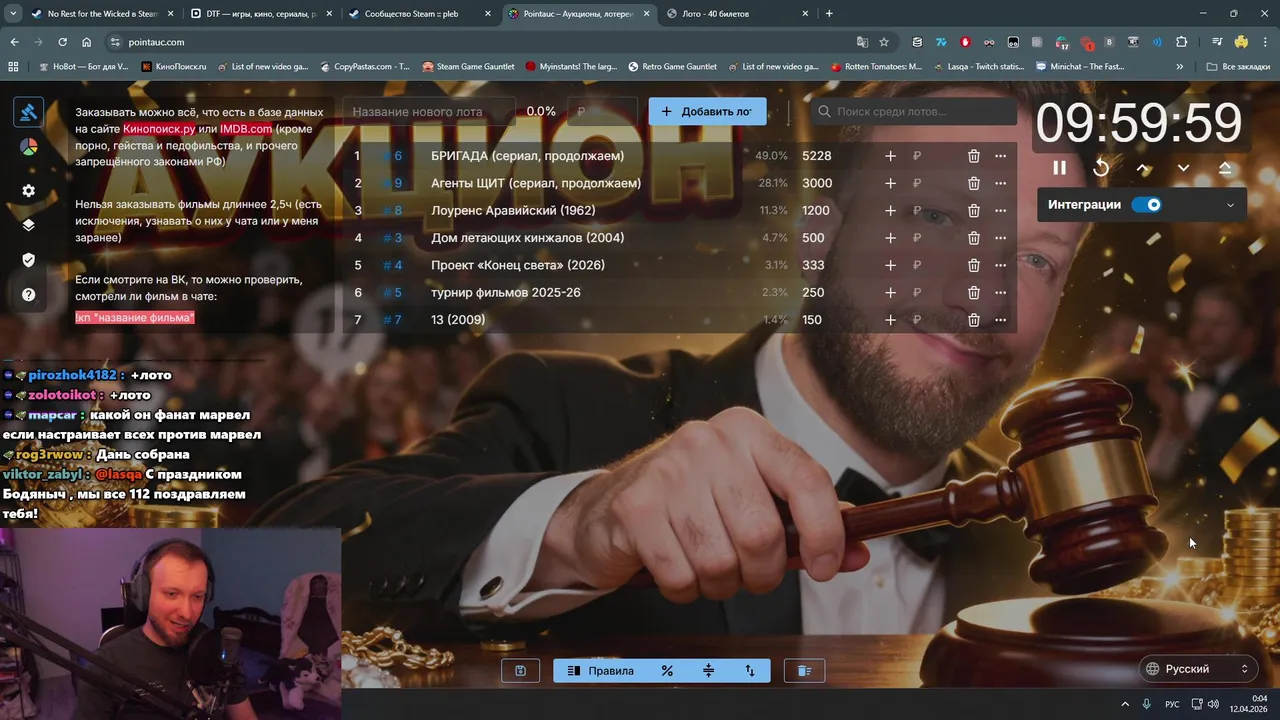Delete the БРИГАДА lot with the trash icon

pos(973,156)
